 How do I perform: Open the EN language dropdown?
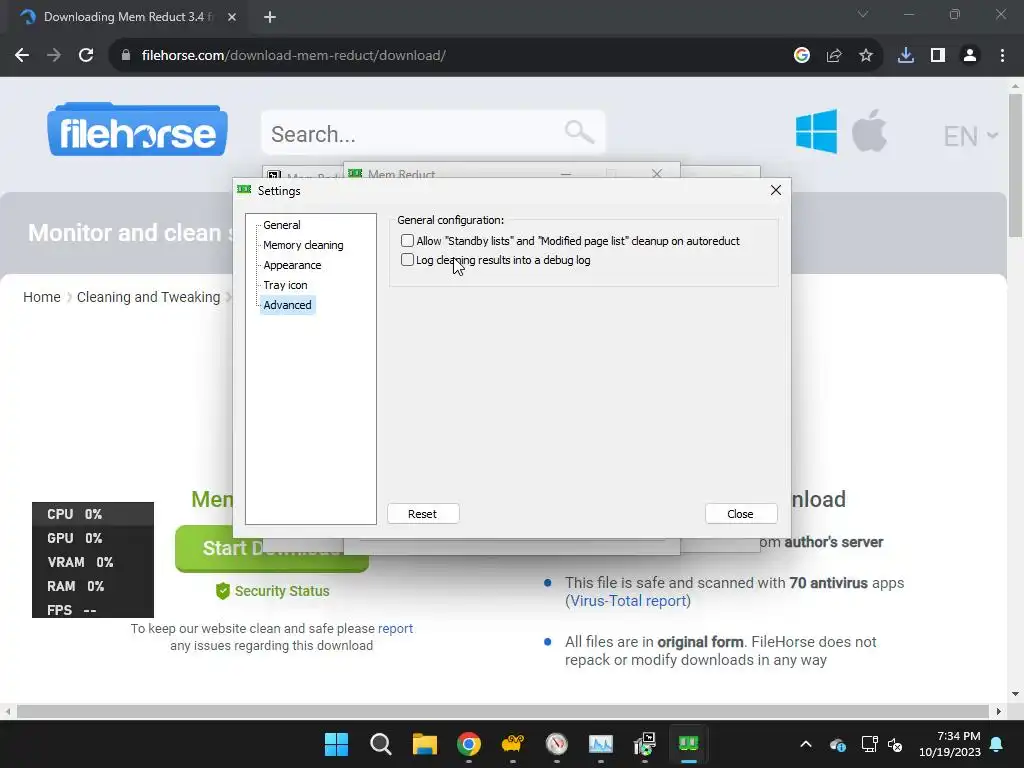[970, 136]
